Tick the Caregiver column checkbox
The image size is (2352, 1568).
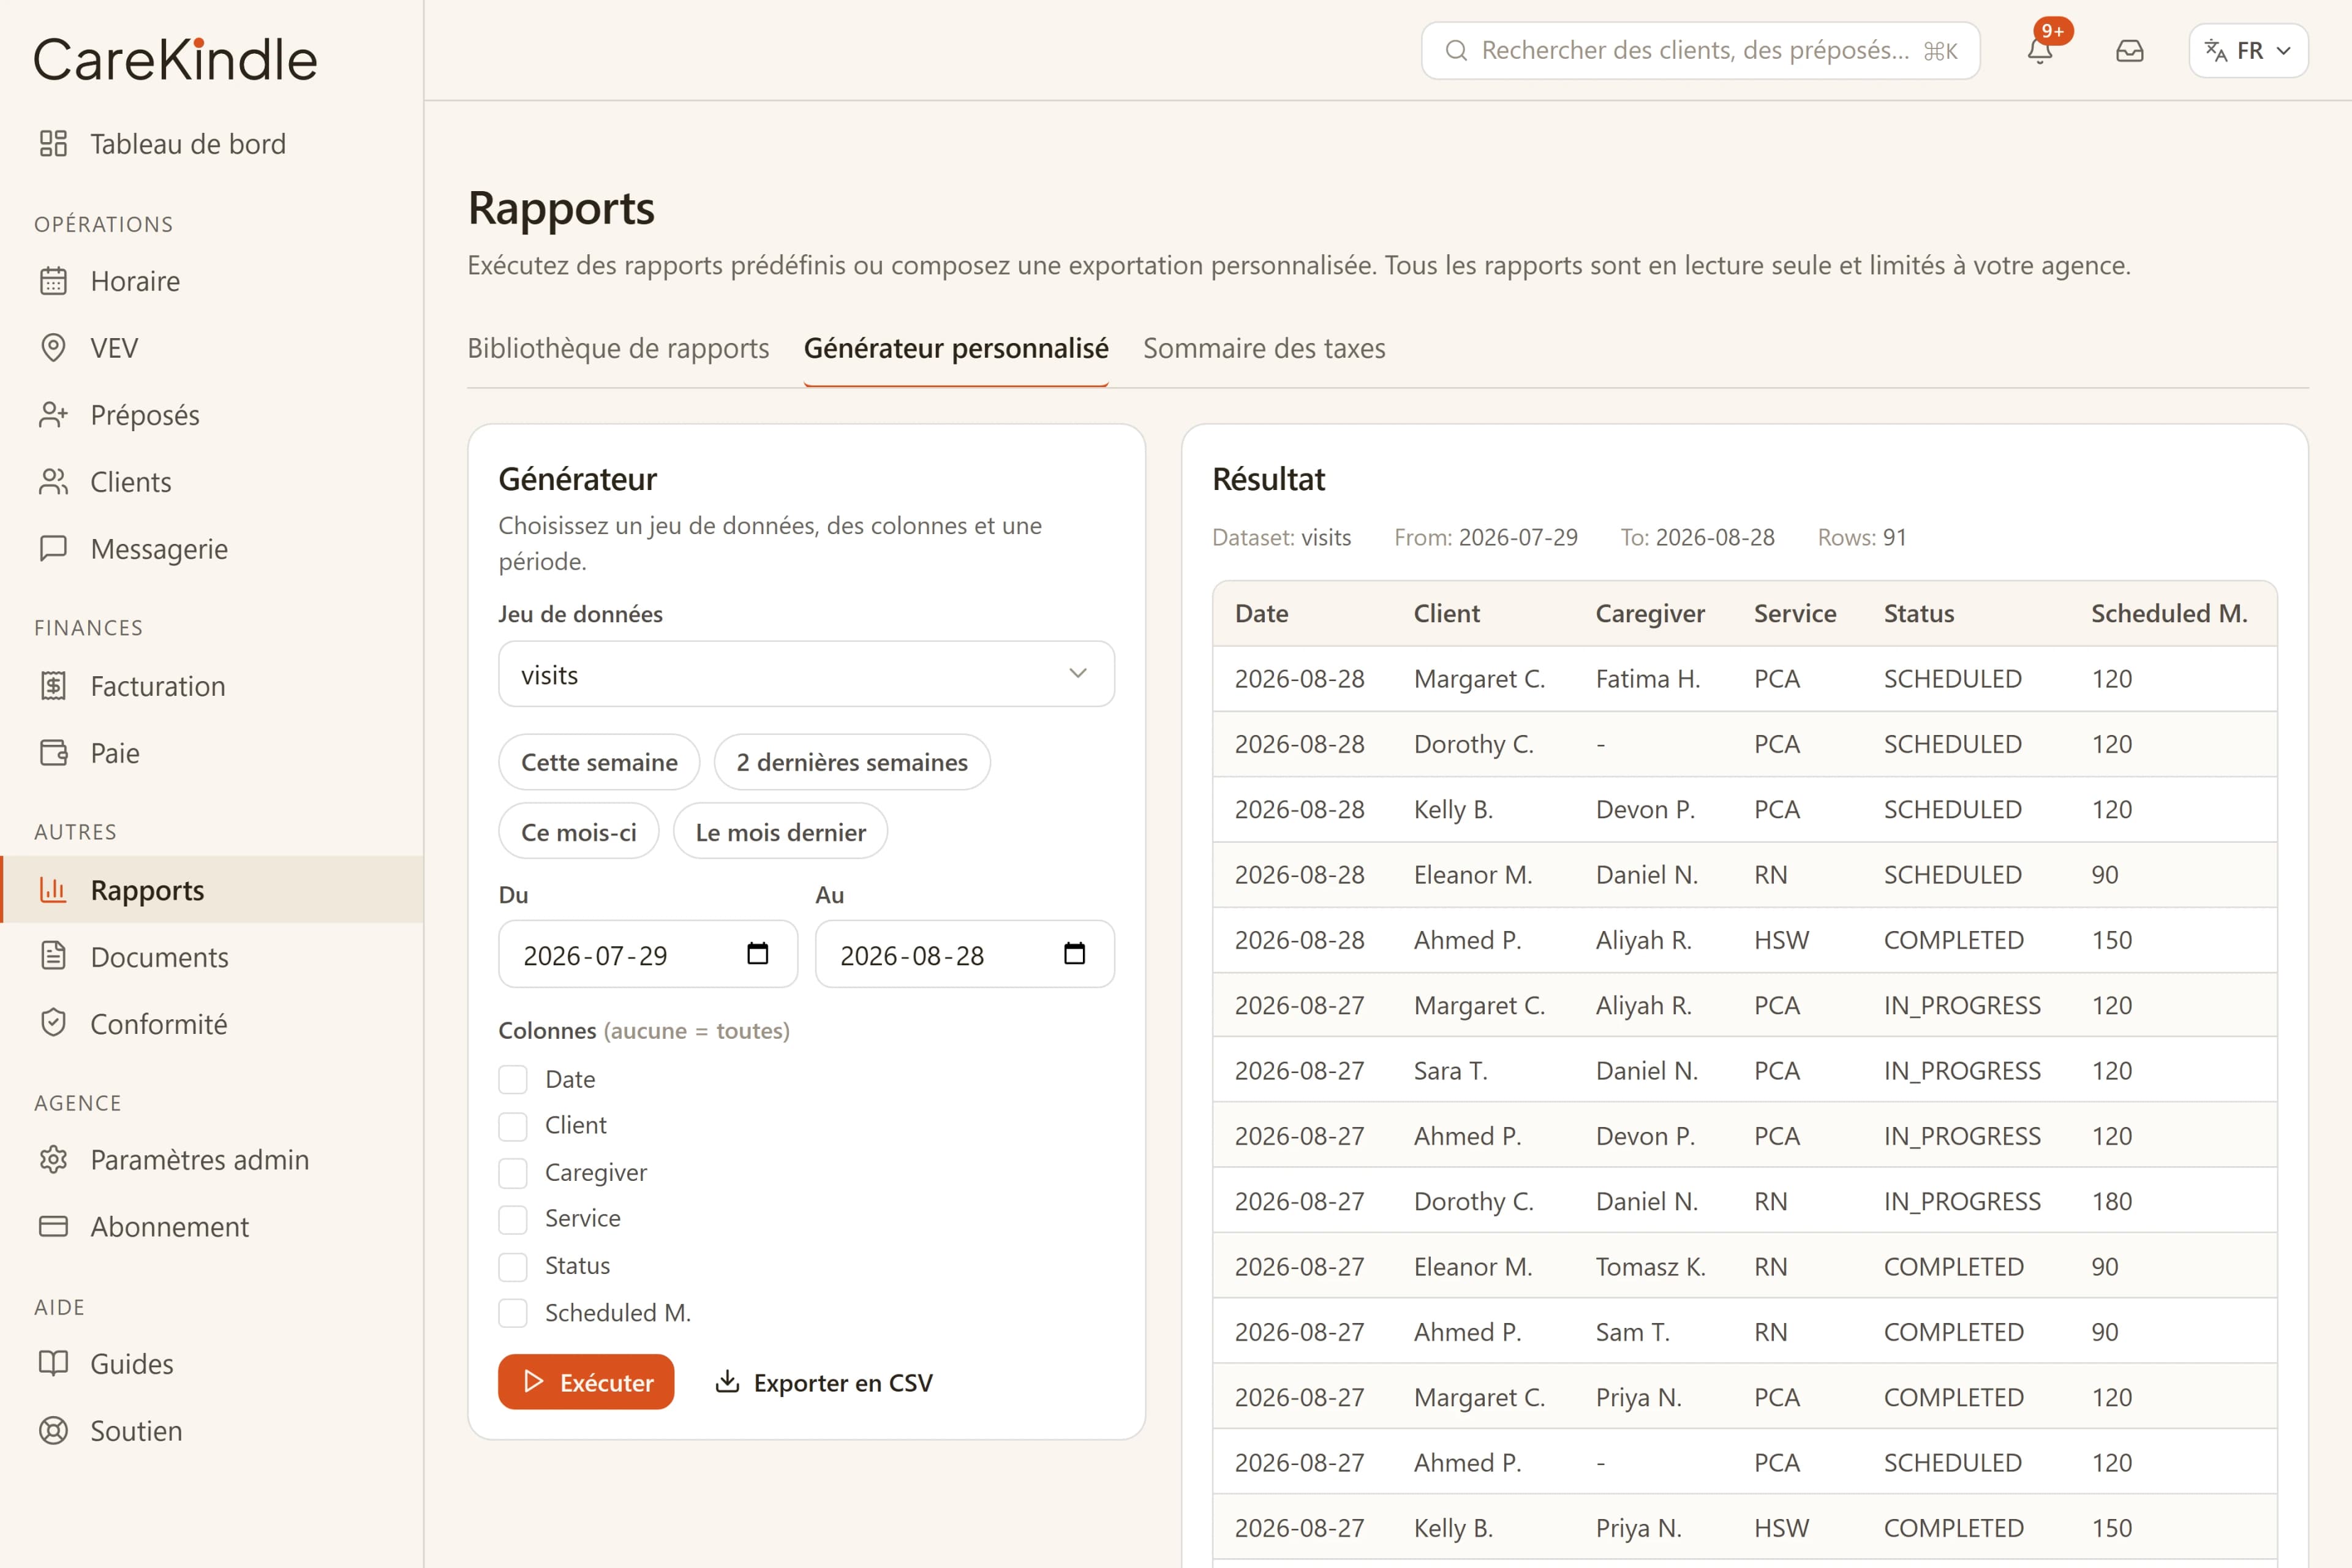tap(513, 1173)
